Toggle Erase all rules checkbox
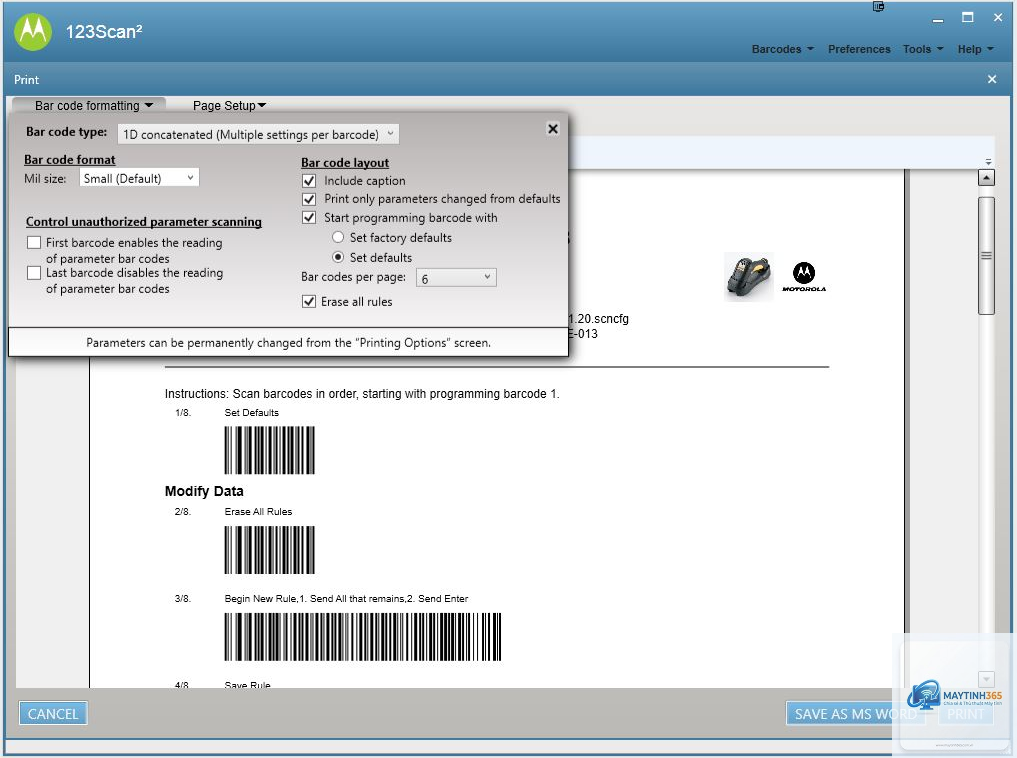This screenshot has height=758, width=1017. 309,302
